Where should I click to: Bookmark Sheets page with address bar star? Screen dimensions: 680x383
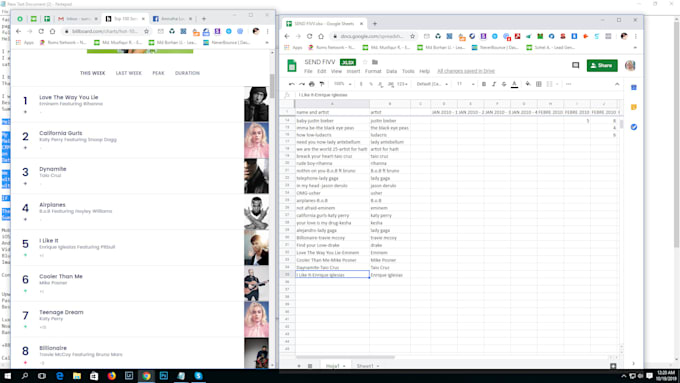click(x=412, y=36)
